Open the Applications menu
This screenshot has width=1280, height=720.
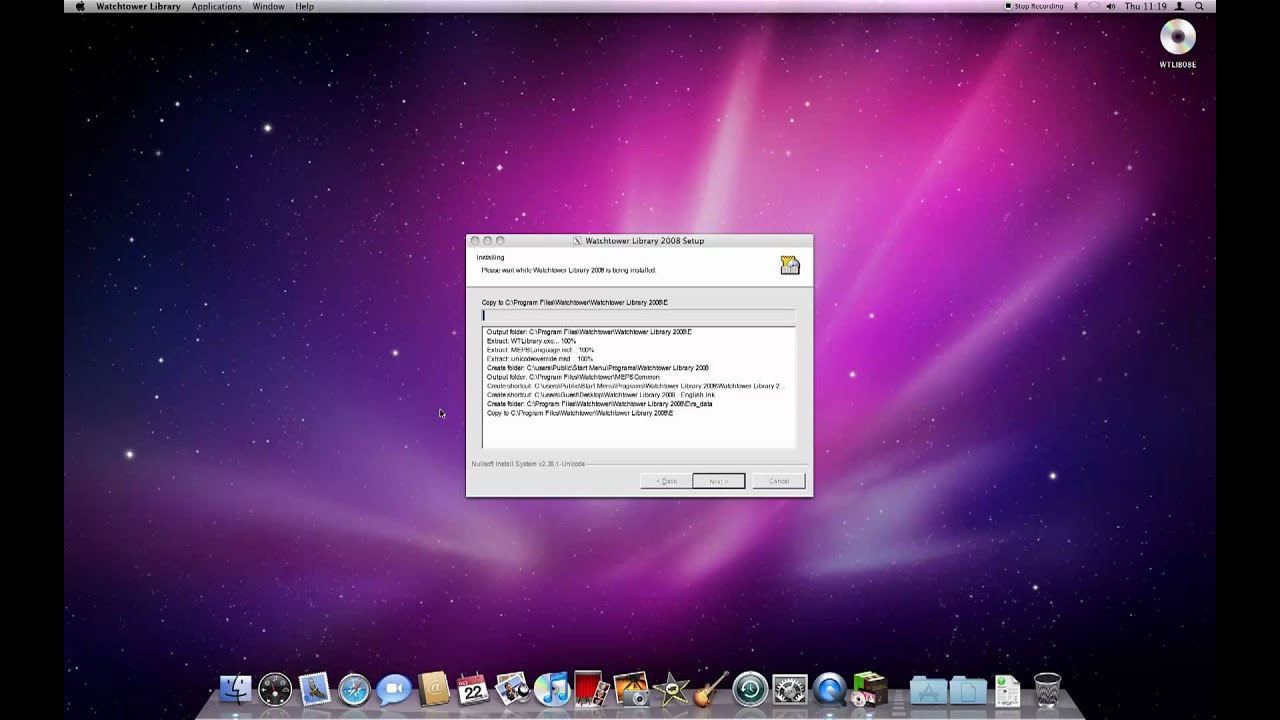[216, 6]
